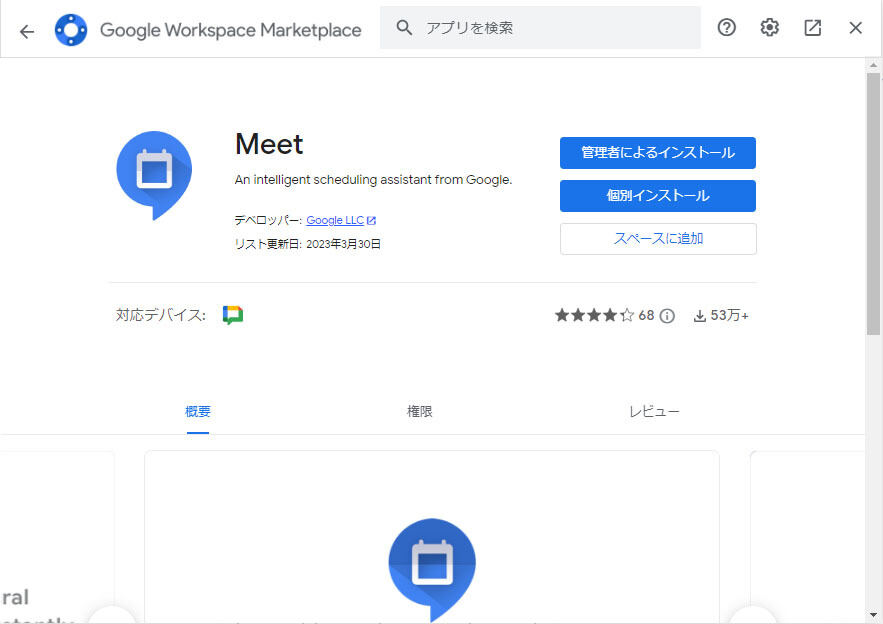Click 個別インストール button
The image size is (883, 624).
(658, 195)
